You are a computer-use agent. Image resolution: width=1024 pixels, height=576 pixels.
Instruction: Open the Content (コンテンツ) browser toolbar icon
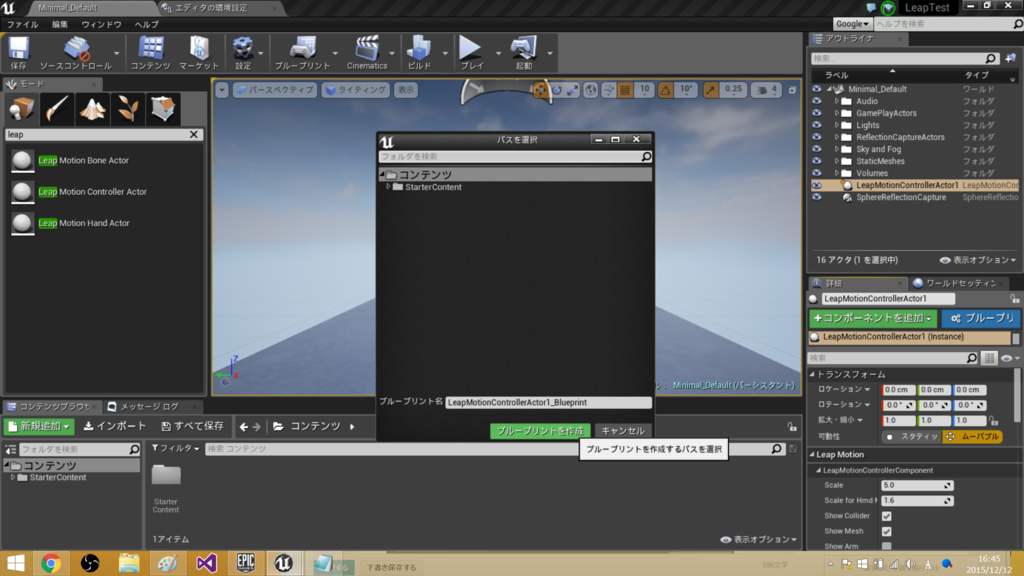click(x=150, y=53)
